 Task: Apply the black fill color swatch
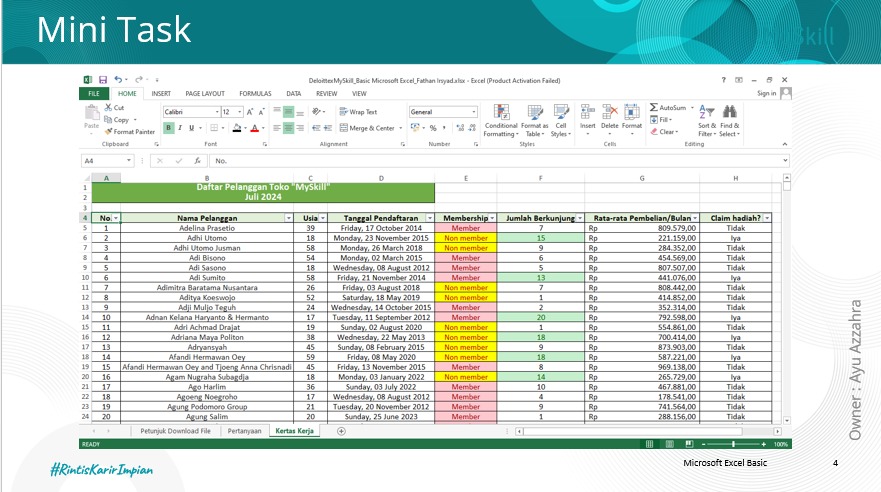(x=237, y=128)
